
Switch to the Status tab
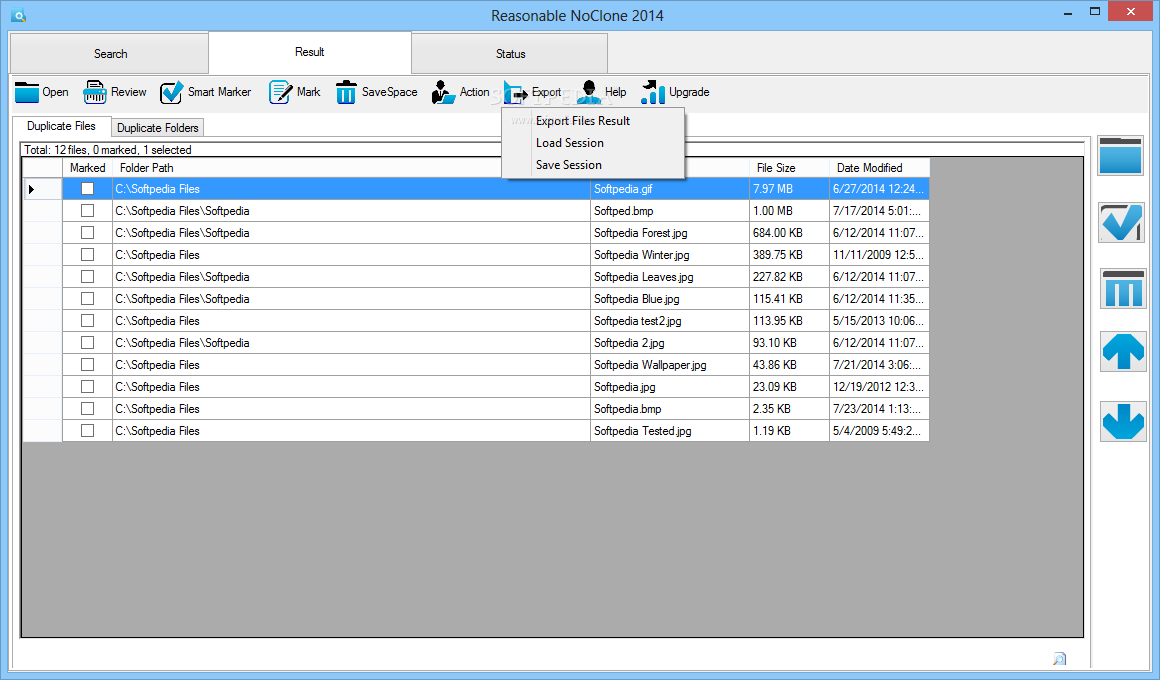coord(510,53)
